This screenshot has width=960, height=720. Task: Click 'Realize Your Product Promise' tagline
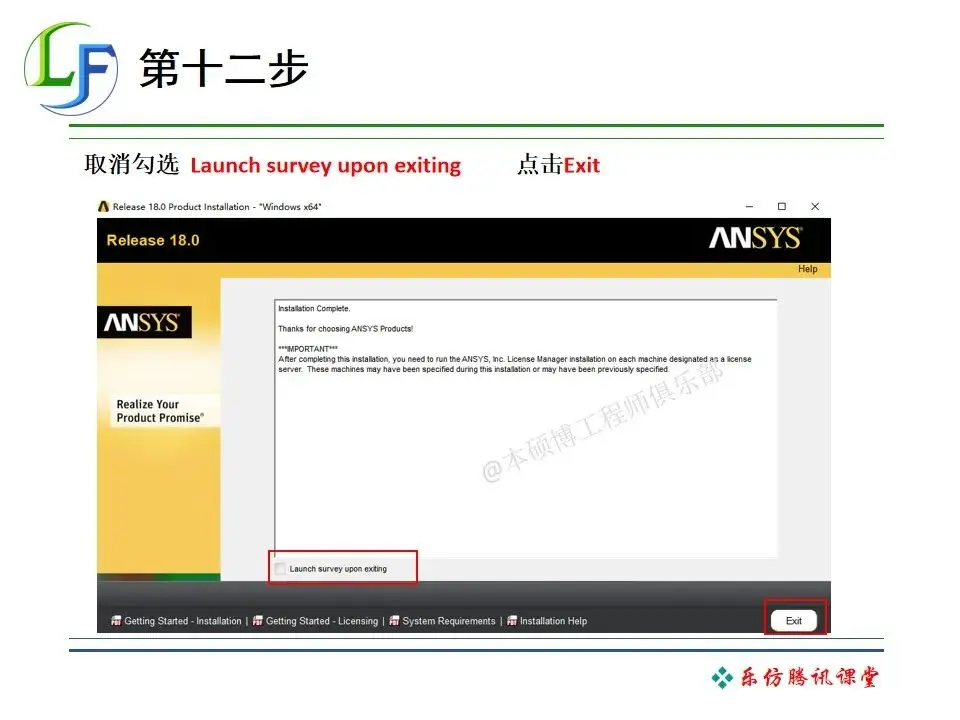(x=160, y=411)
